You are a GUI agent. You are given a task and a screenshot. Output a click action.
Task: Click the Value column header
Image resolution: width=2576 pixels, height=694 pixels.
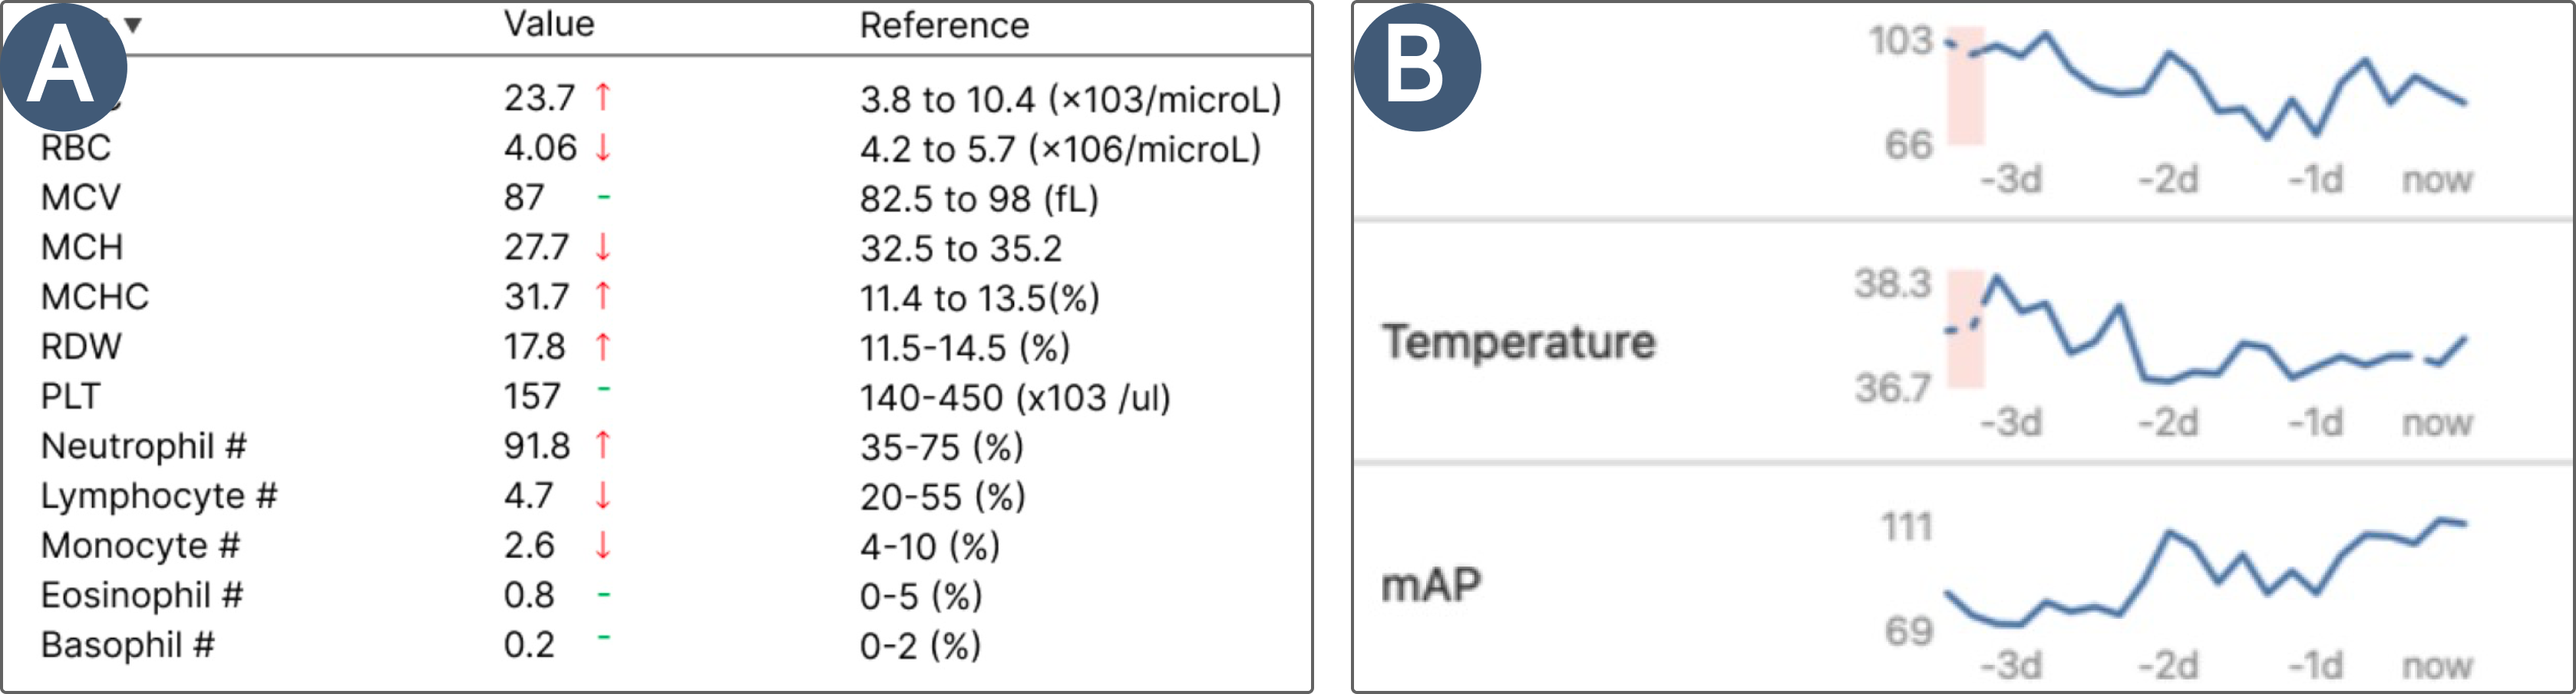click(549, 24)
